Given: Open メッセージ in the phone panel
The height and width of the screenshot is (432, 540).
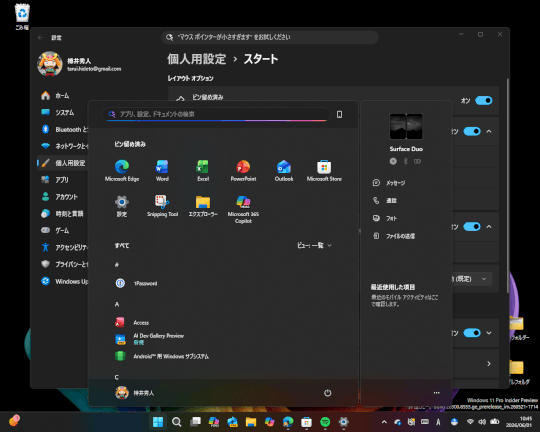Looking at the screenshot, I should [x=389, y=183].
